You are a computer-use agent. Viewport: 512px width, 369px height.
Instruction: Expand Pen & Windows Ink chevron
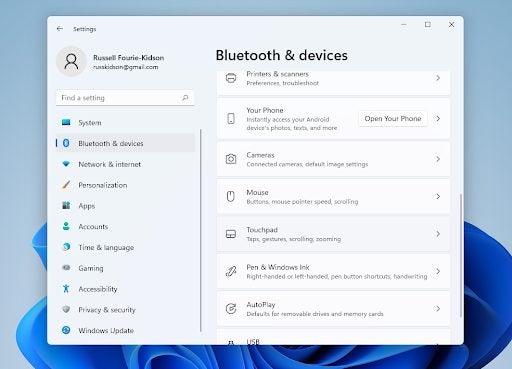point(438,271)
